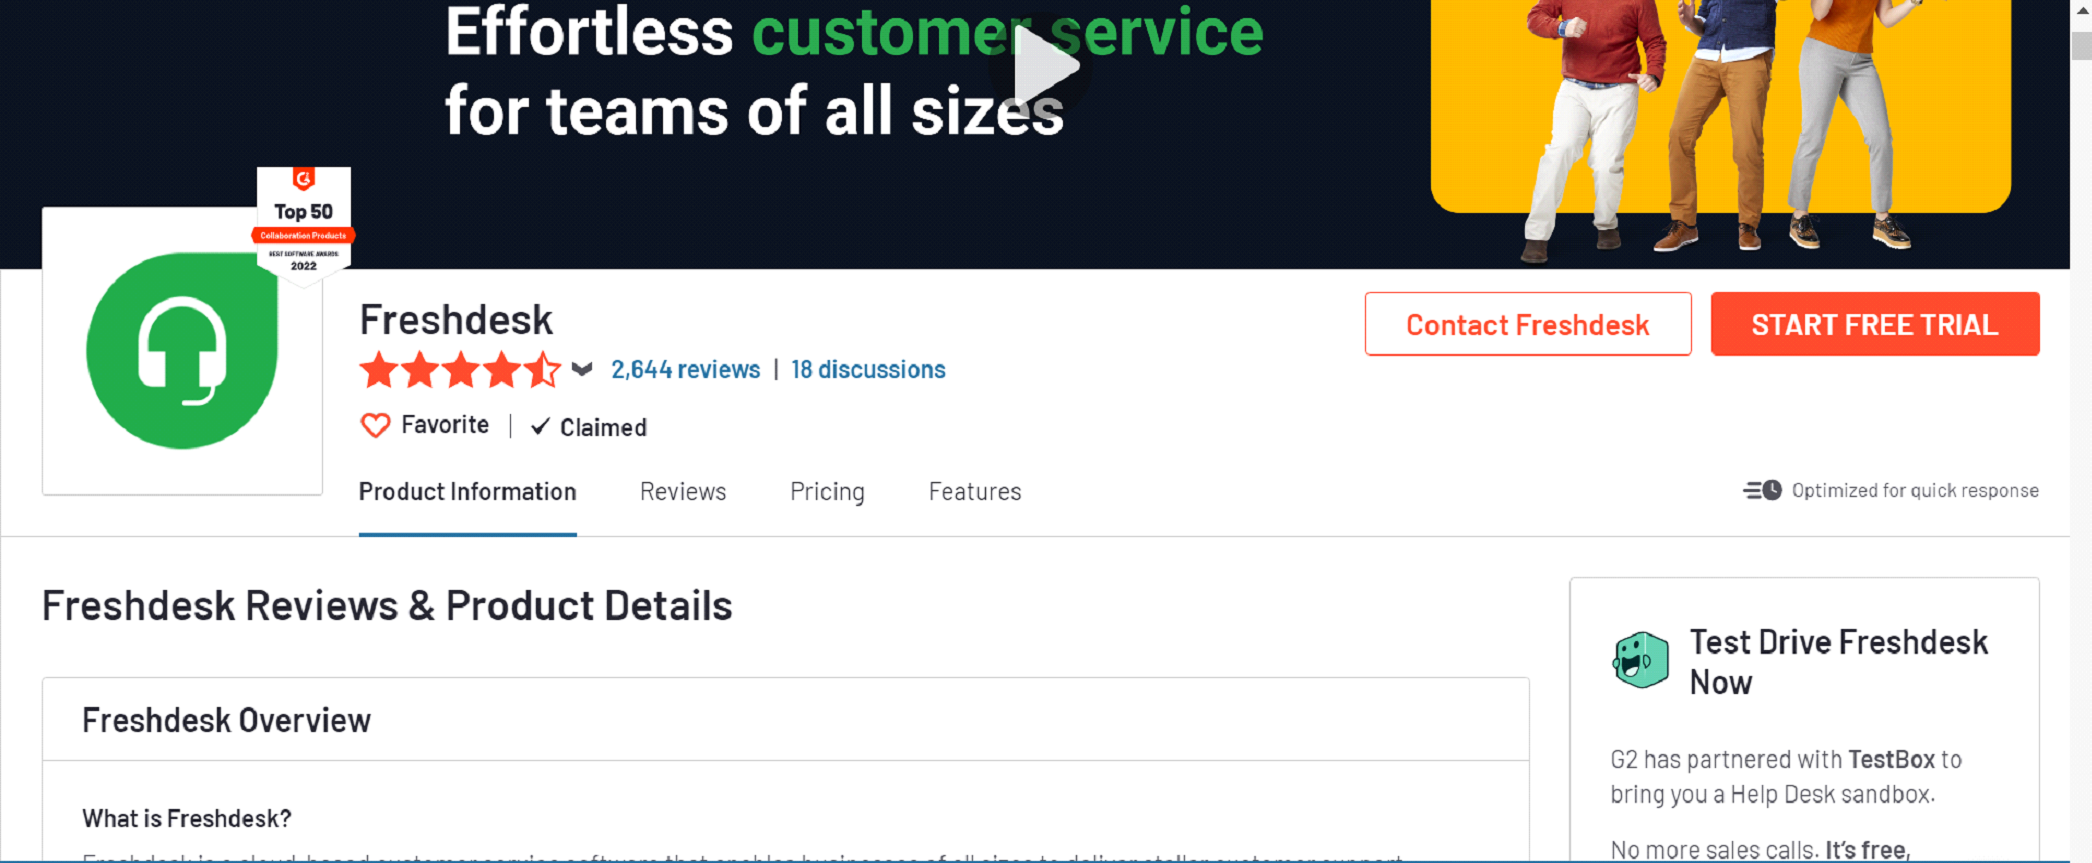The width and height of the screenshot is (2092, 863).
Task: Click the G2 Top 50 award badge
Action: [x=304, y=226]
